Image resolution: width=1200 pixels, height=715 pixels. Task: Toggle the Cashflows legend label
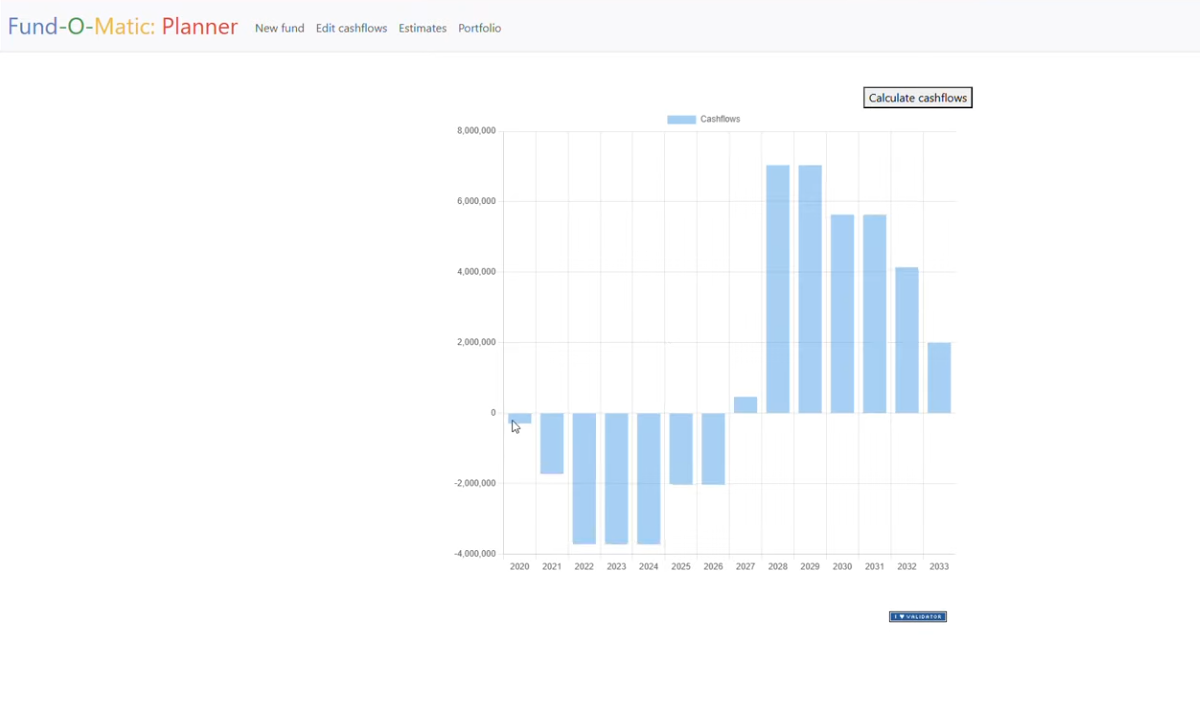tap(720, 119)
